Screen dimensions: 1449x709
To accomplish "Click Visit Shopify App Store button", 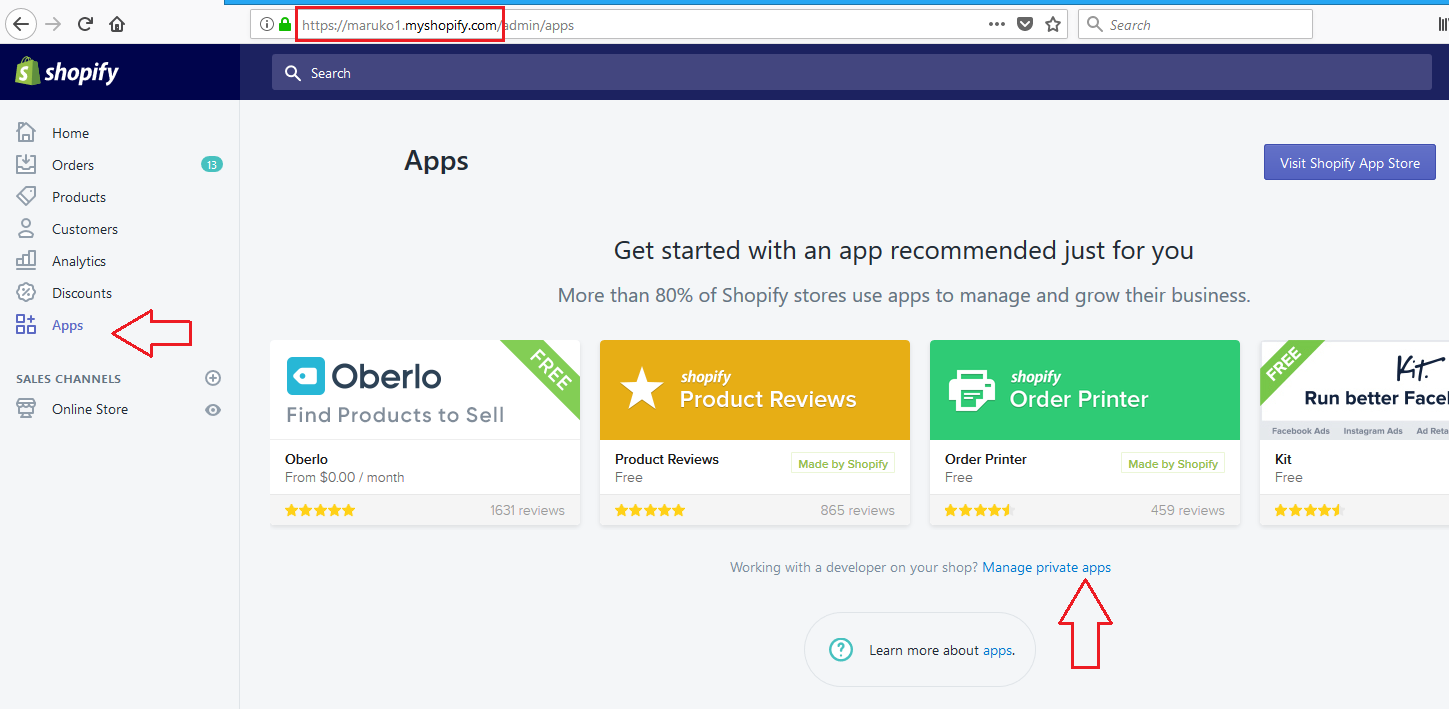I will click(x=1350, y=163).
